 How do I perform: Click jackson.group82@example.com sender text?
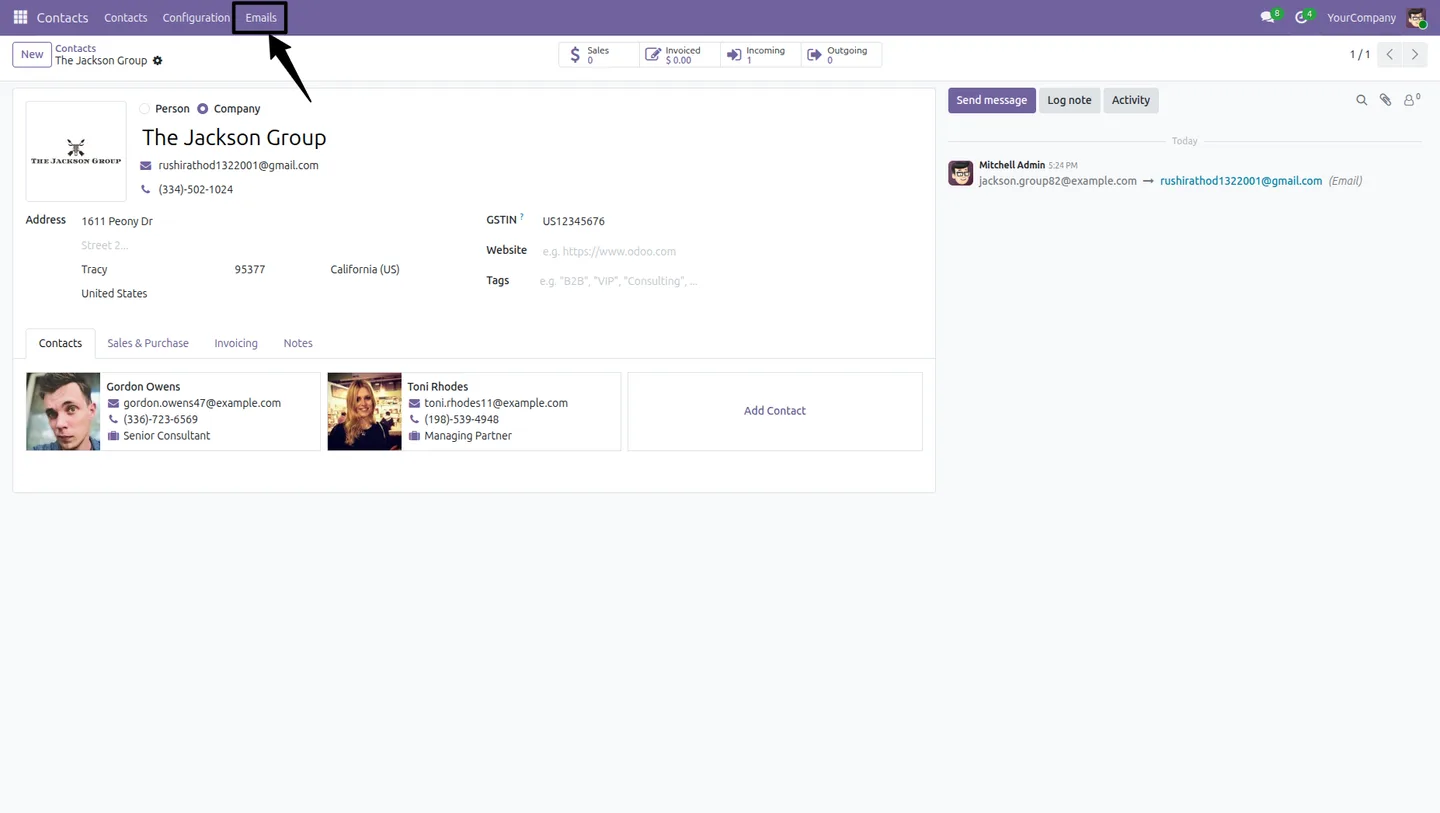tap(1058, 181)
